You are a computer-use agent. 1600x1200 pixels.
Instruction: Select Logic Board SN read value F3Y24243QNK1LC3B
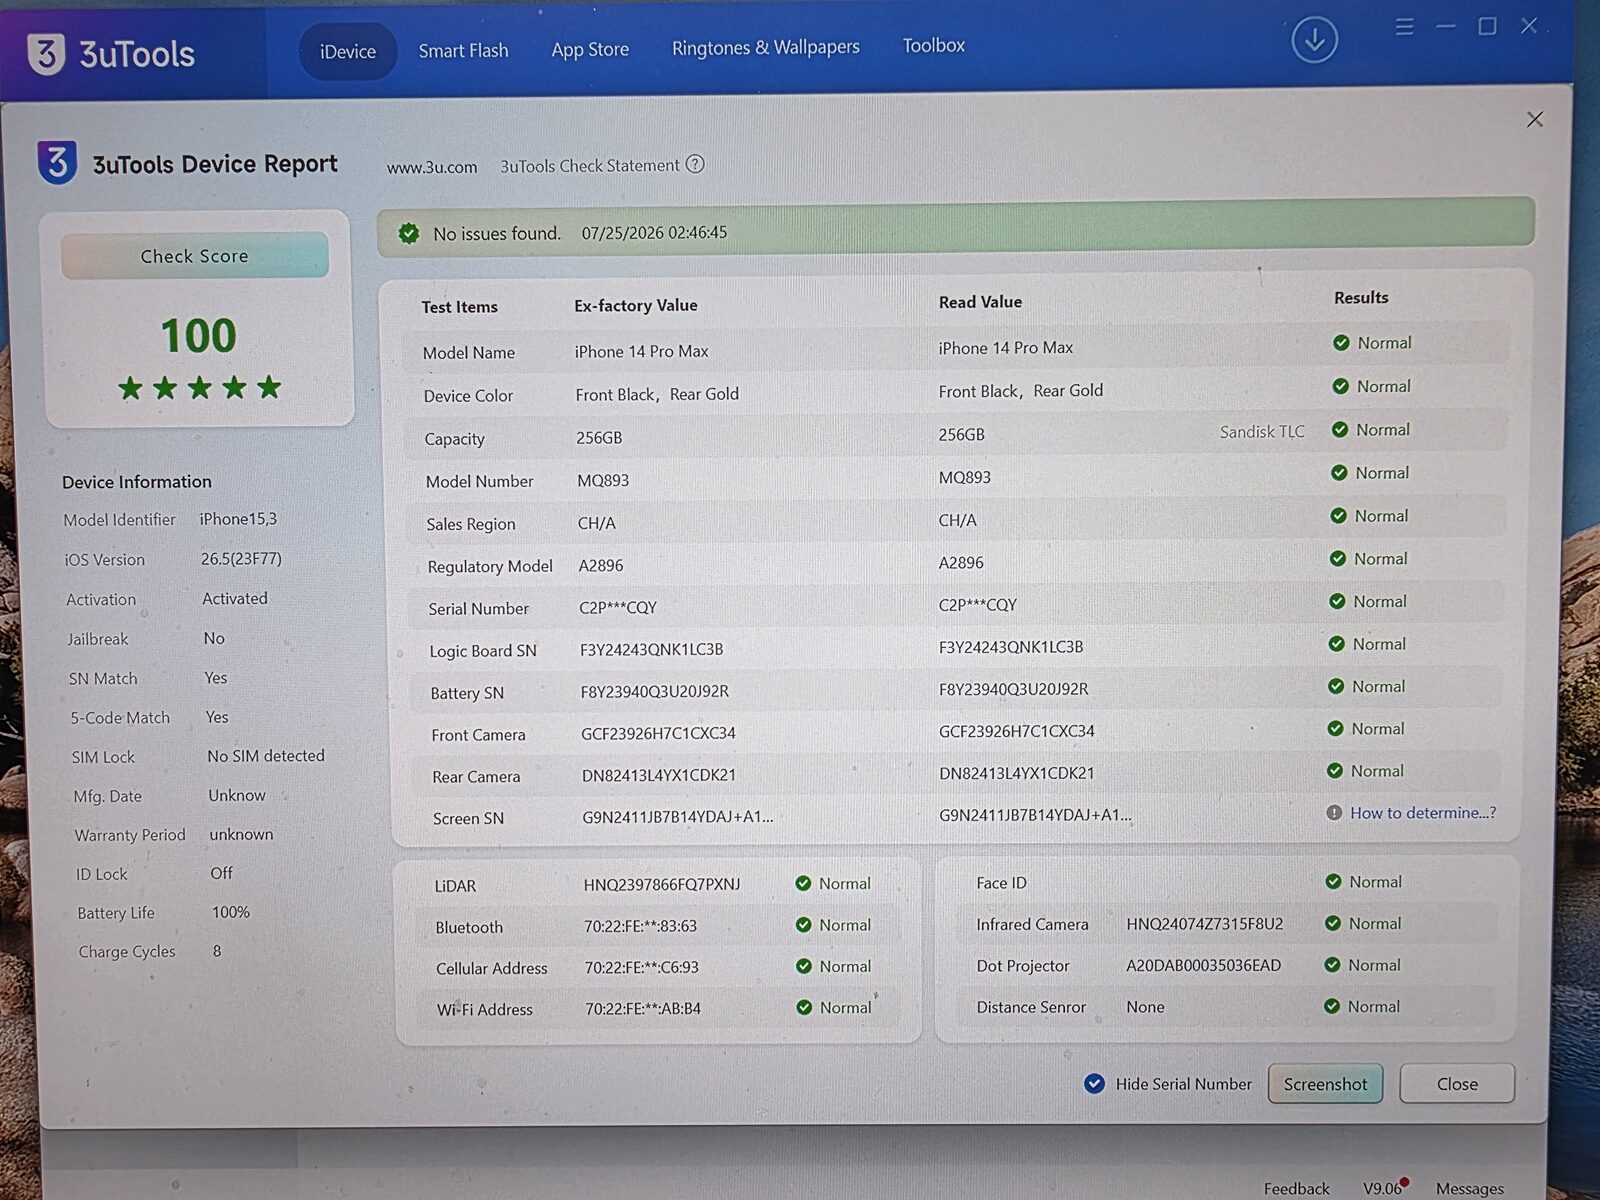tap(1011, 647)
